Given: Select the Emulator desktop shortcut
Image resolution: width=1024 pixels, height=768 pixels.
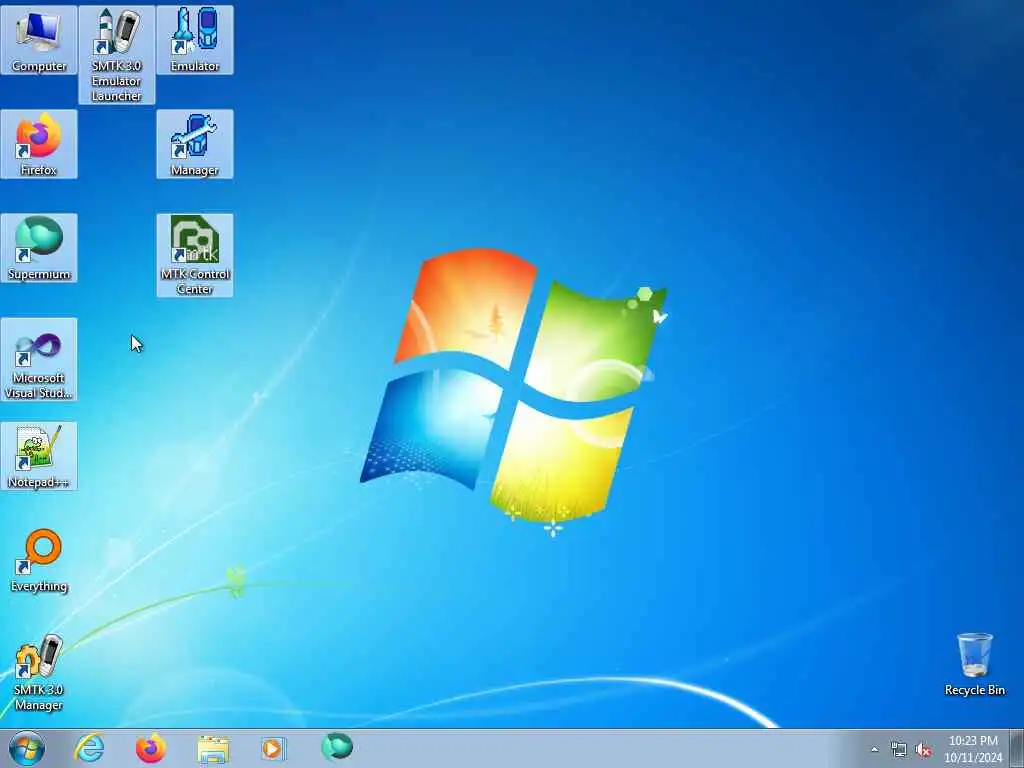Looking at the screenshot, I should pyautogui.click(x=195, y=40).
